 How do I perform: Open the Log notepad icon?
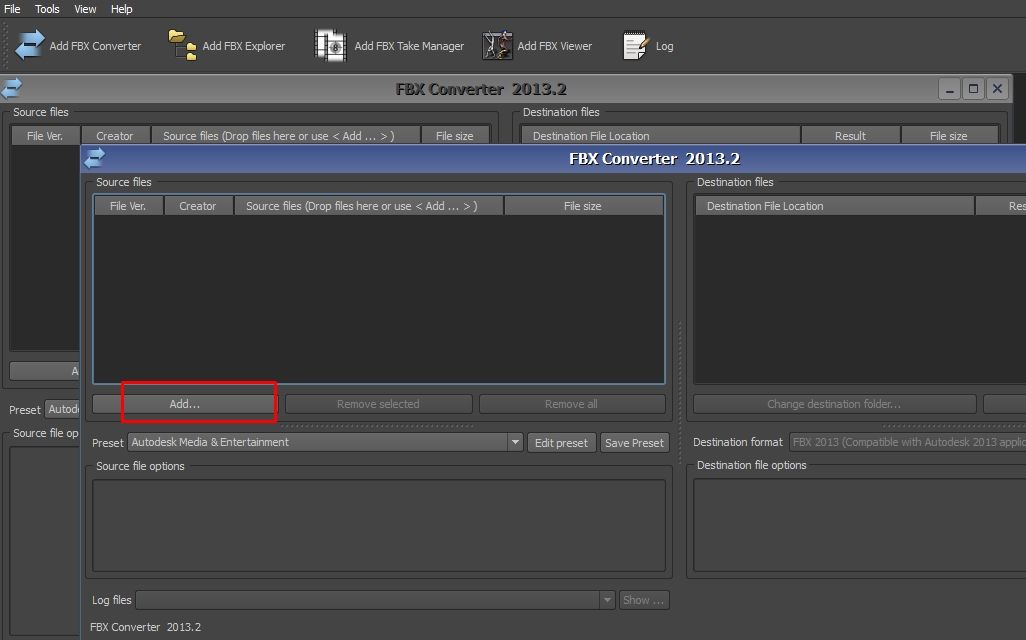[635, 45]
